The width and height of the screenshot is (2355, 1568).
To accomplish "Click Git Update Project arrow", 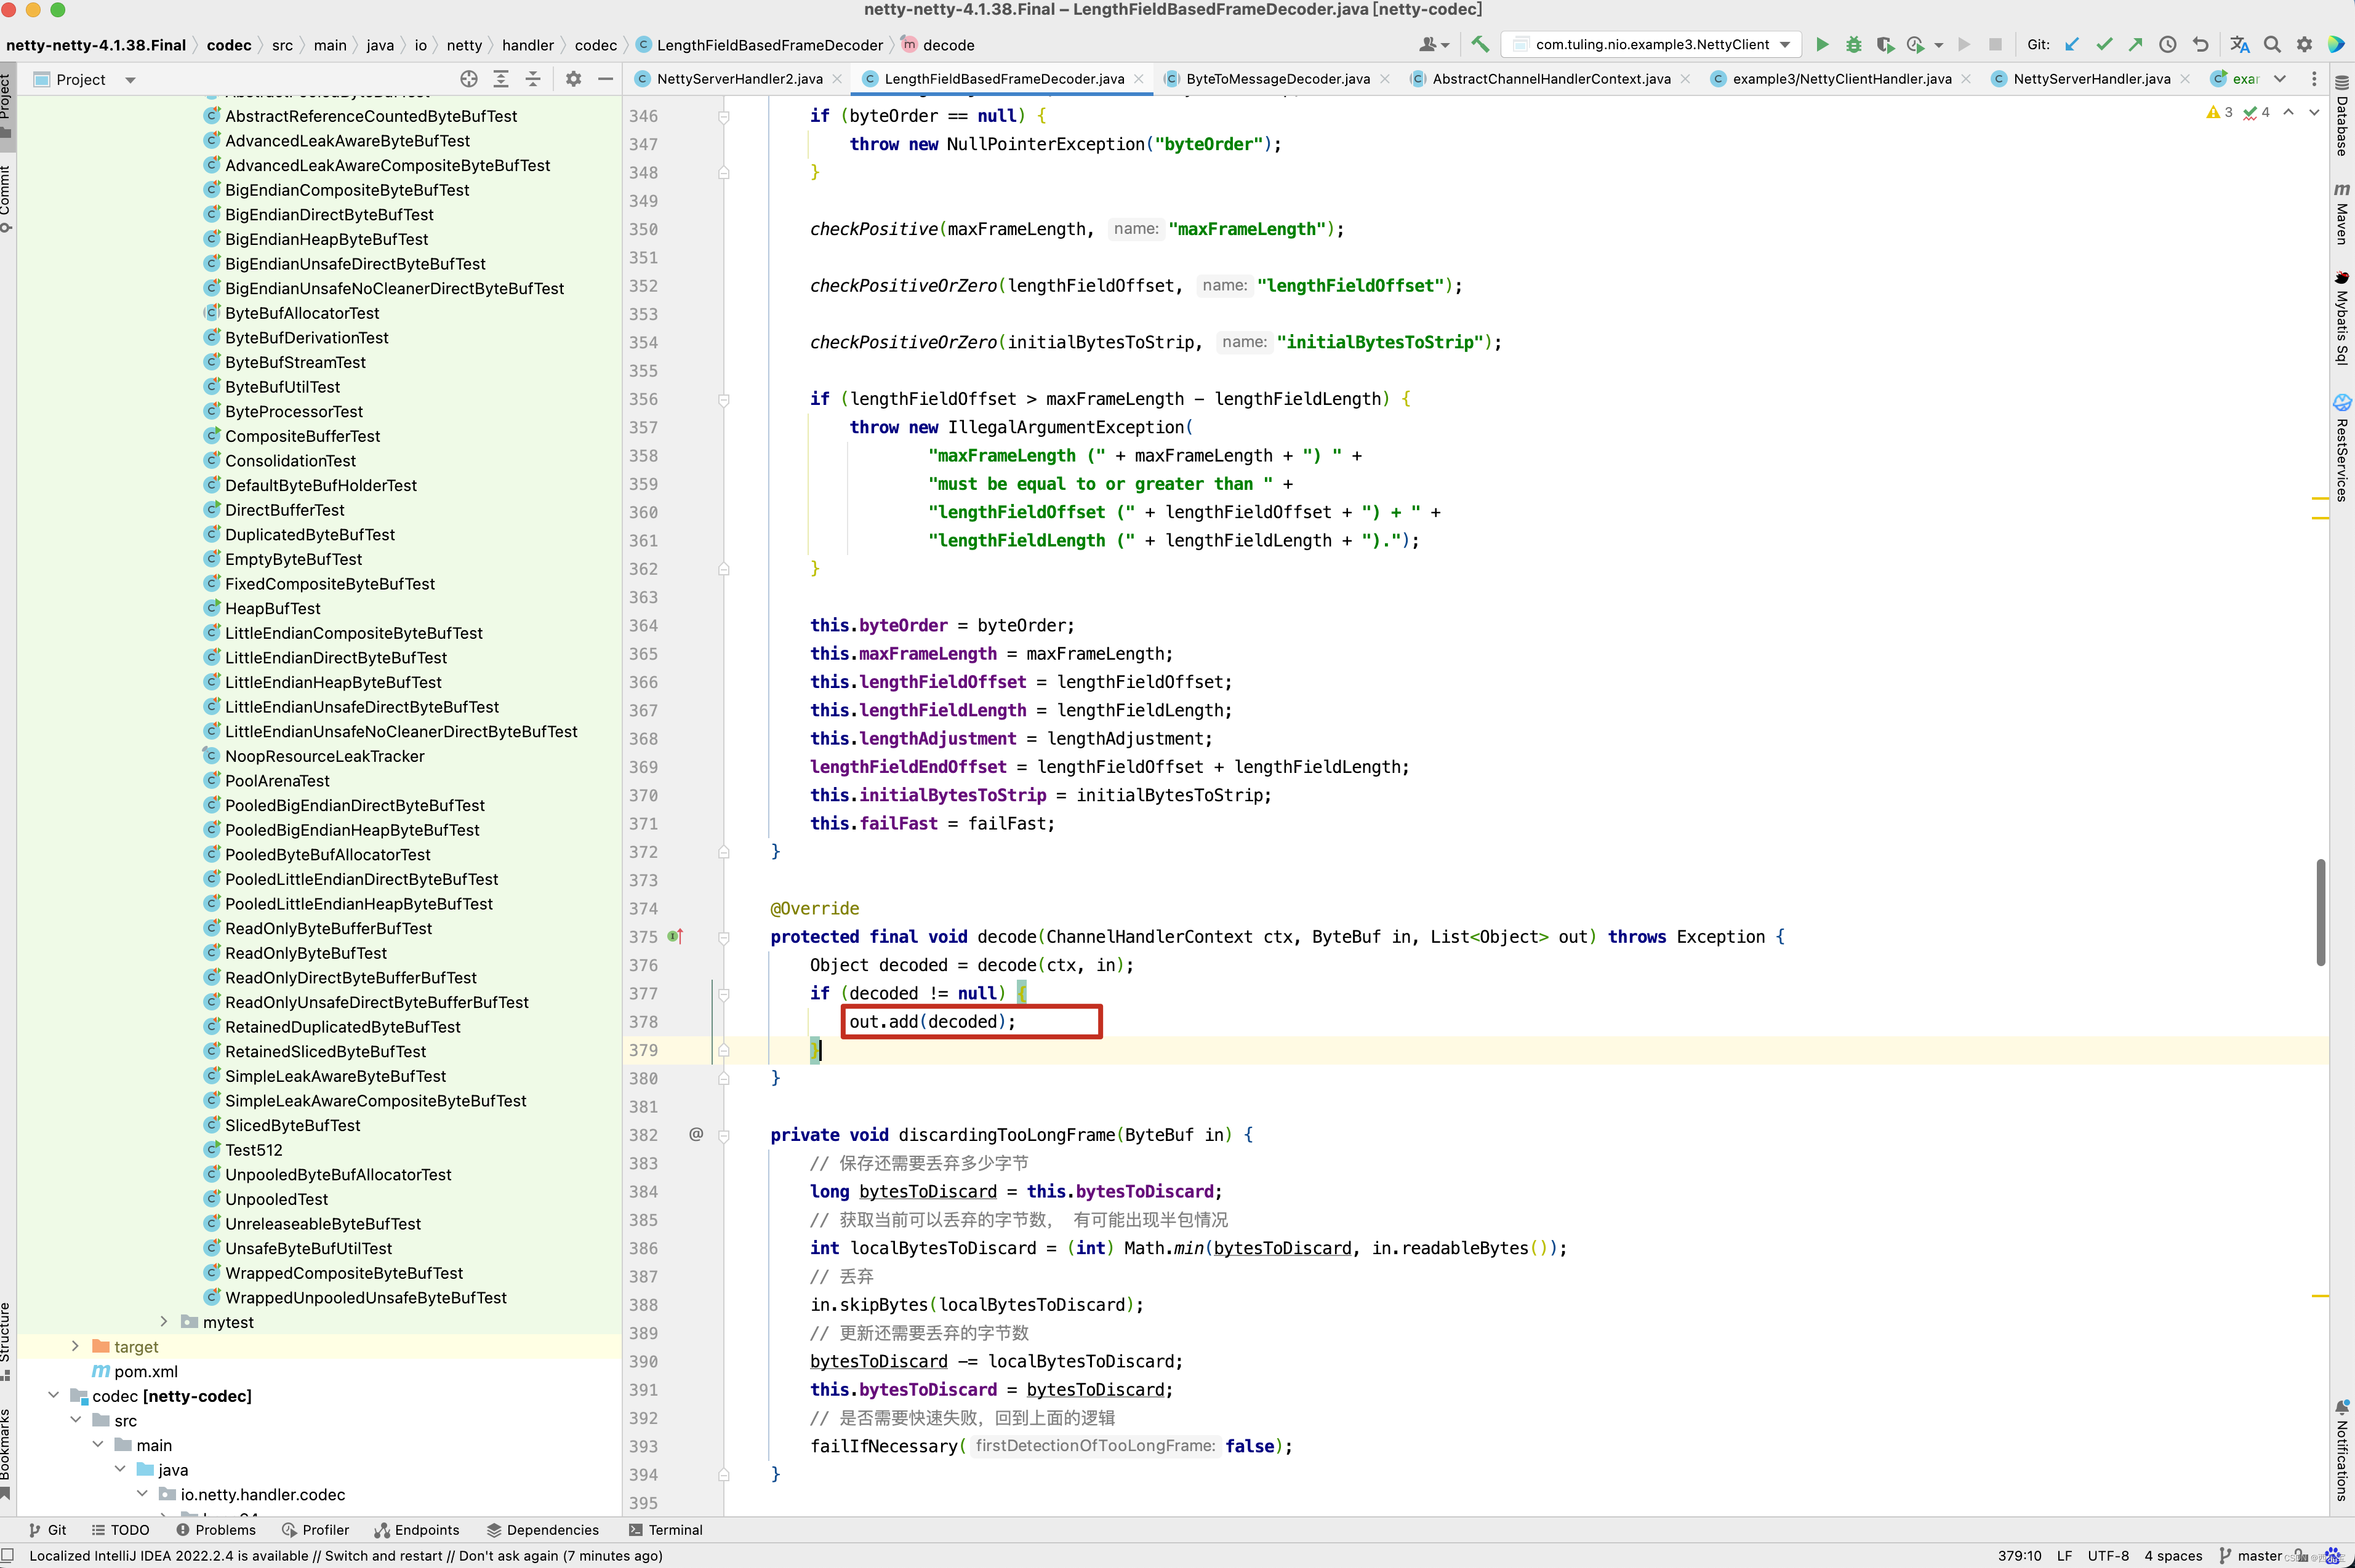I will 2072,44.
